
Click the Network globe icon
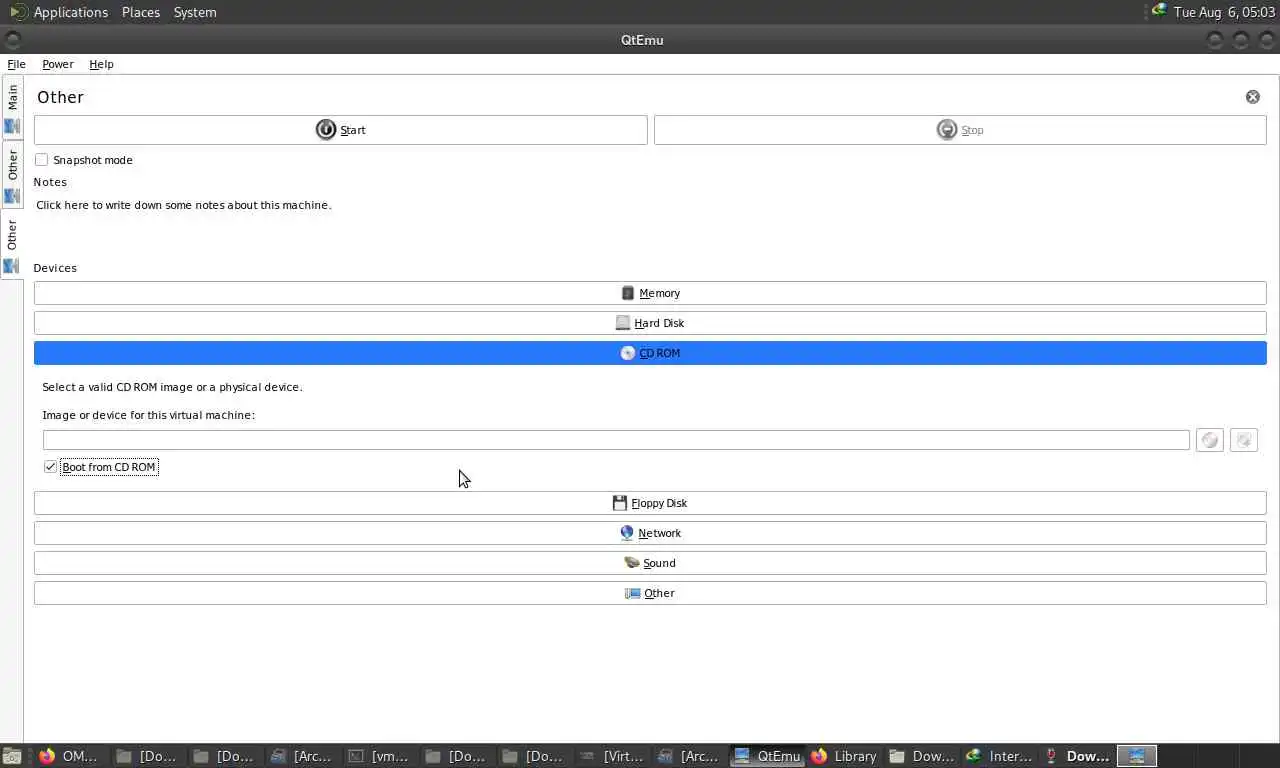point(627,533)
